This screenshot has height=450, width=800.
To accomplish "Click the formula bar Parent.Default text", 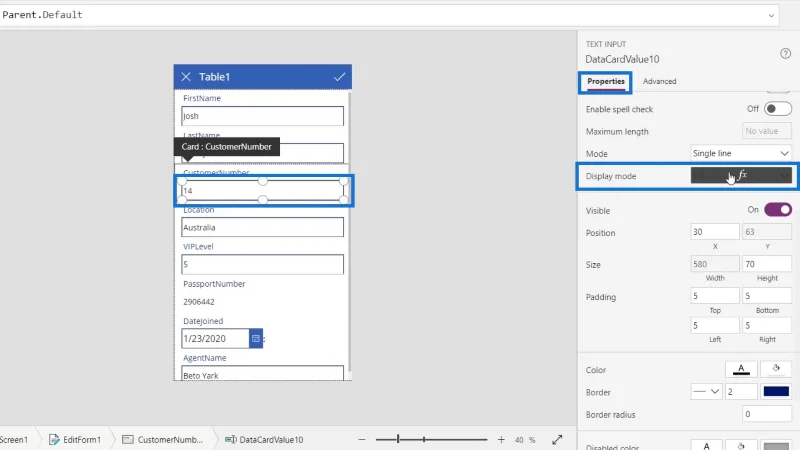I will click(x=42, y=15).
